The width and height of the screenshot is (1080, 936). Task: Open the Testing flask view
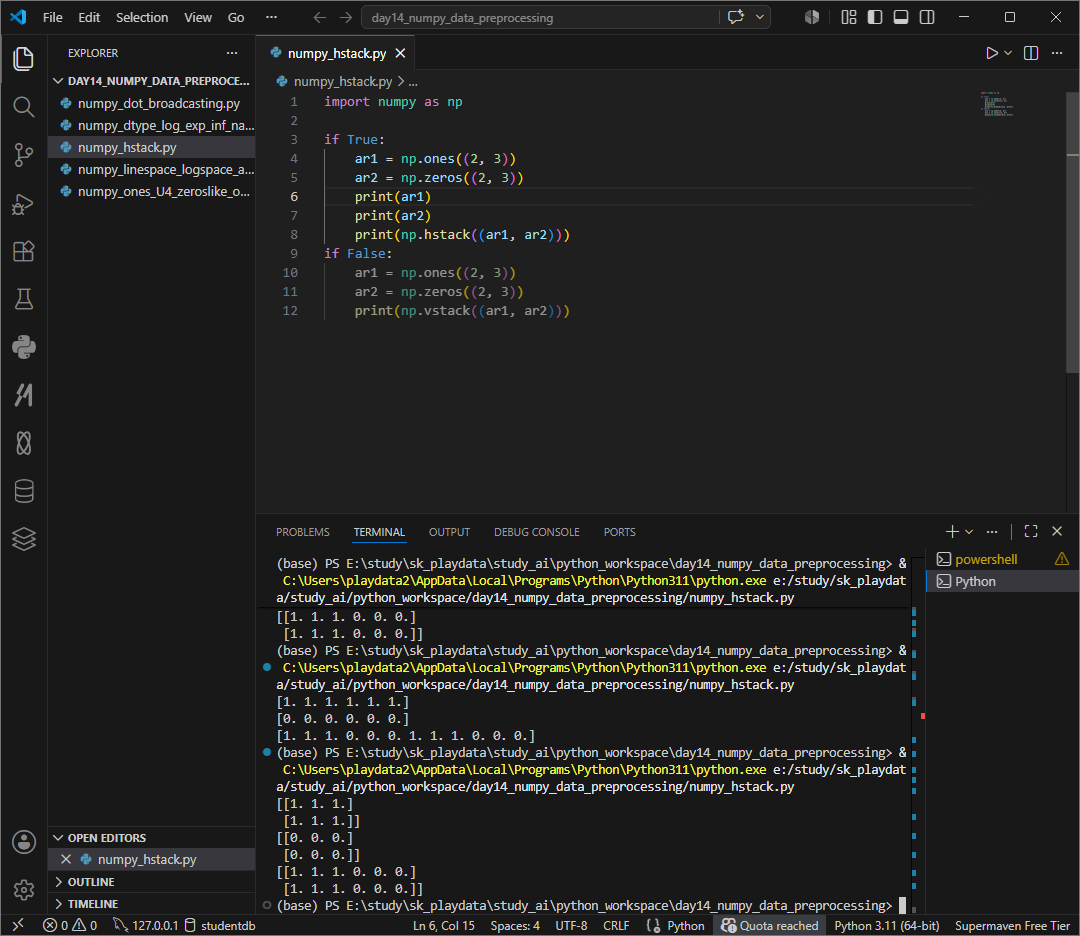point(23,299)
